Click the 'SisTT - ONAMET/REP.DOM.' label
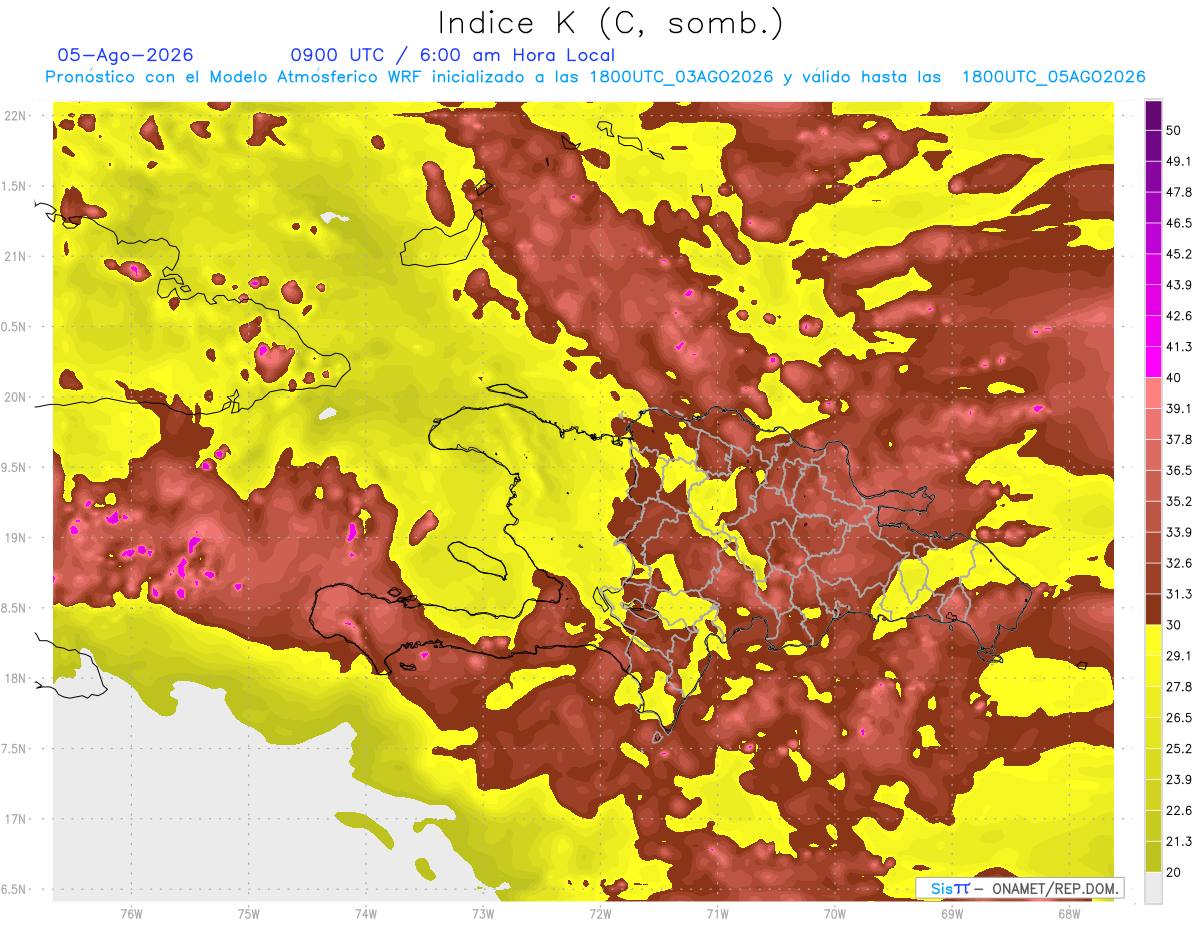 tap(1020, 888)
